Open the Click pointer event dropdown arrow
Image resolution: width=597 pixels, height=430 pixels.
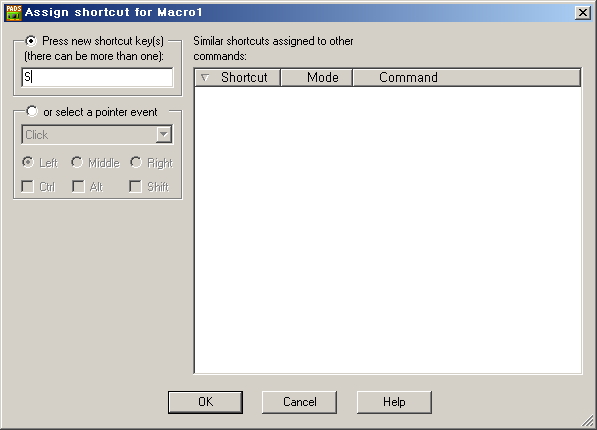point(164,134)
